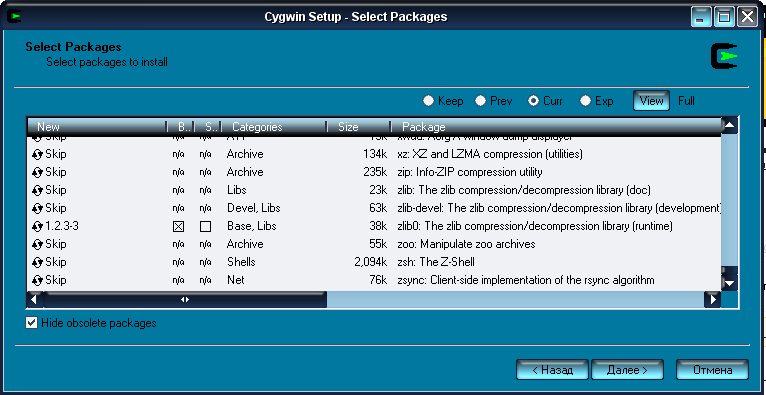Viewport: 766px width, 395px height.
Task: Click the zsync rsync algorithm description
Action: pos(526,280)
